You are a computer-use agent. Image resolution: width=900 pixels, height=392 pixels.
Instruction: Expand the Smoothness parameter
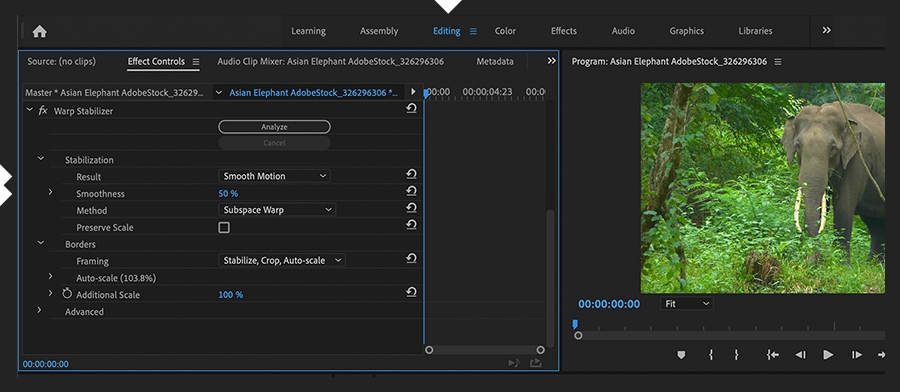click(51, 192)
